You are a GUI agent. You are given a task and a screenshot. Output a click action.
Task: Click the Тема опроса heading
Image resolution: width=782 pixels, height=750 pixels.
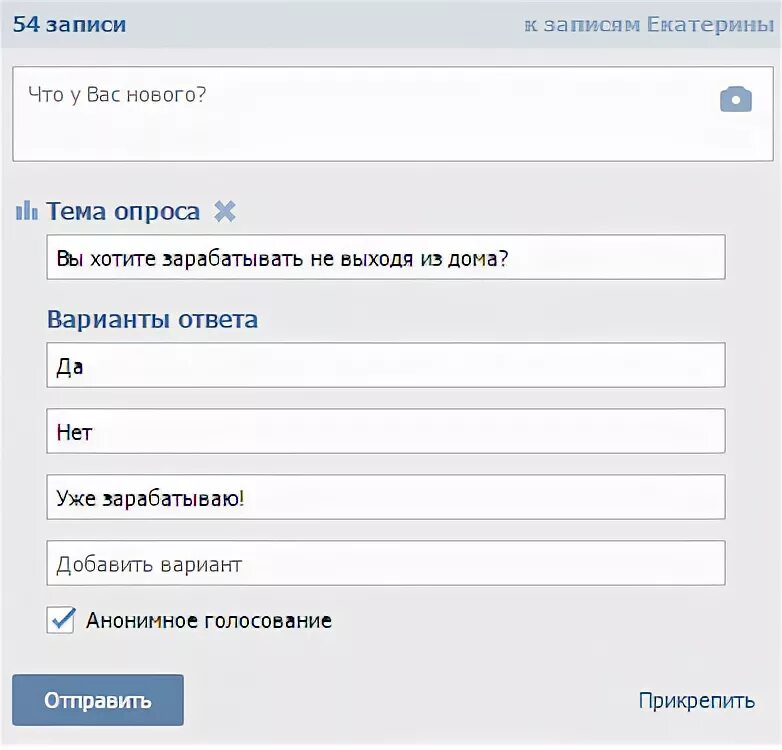click(123, 211)
